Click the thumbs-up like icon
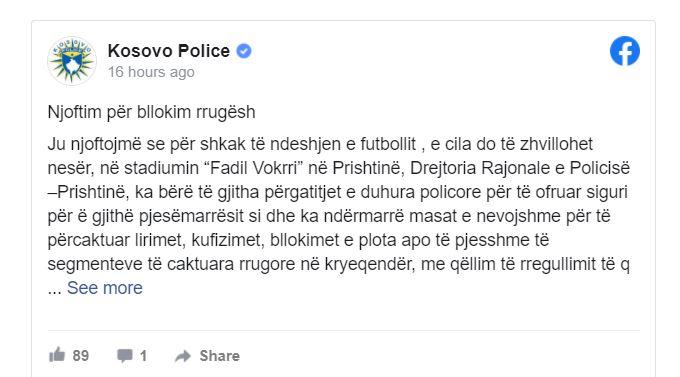This screenshot has width=680, height=377. [57, 355]
